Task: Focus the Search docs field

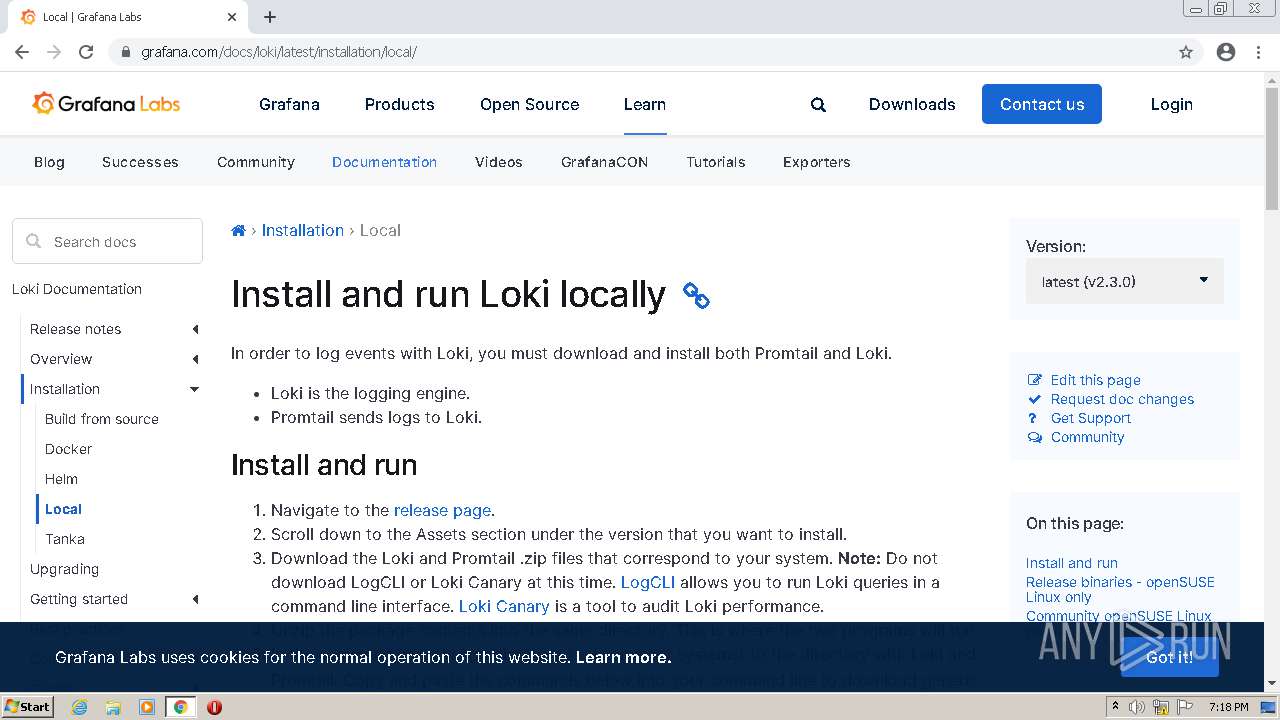Action: [x=107, y=242]
